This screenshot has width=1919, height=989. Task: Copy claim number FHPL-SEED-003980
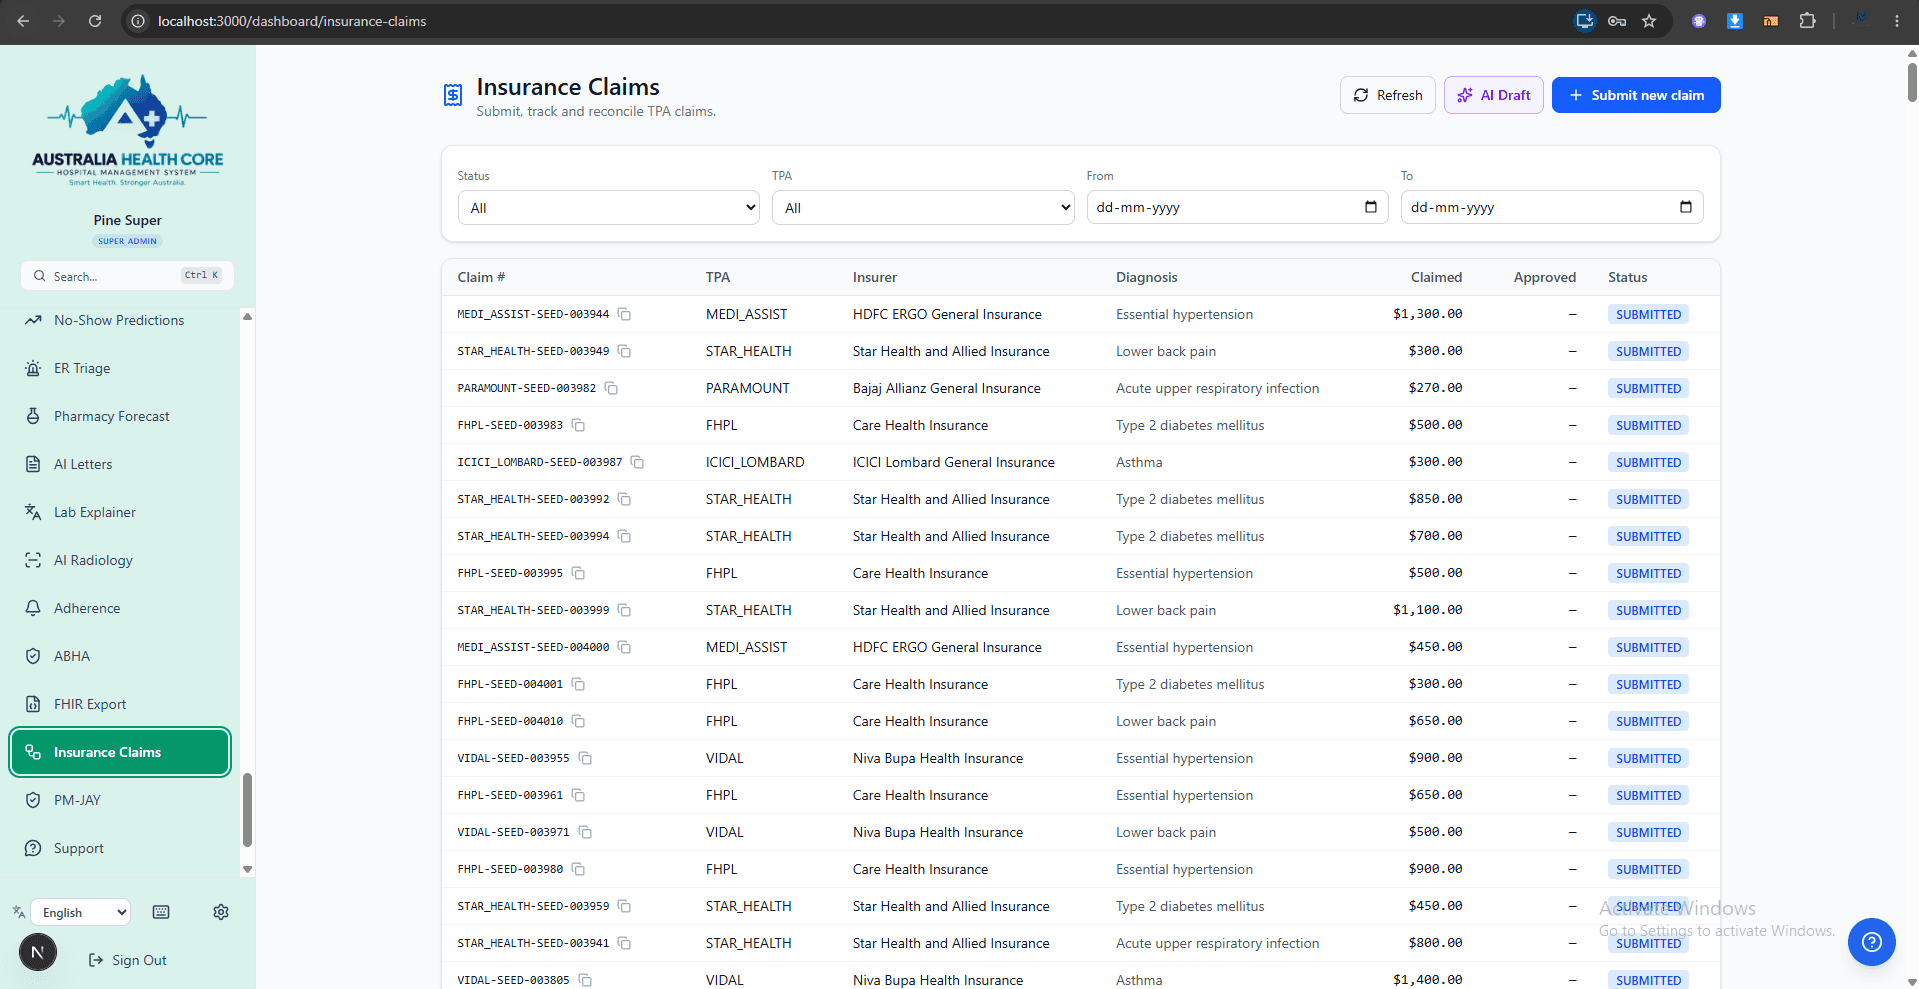578,869
